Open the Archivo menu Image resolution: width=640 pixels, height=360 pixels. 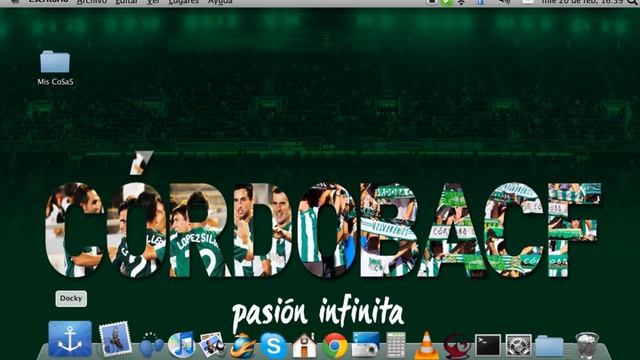[x=92, y=2]
